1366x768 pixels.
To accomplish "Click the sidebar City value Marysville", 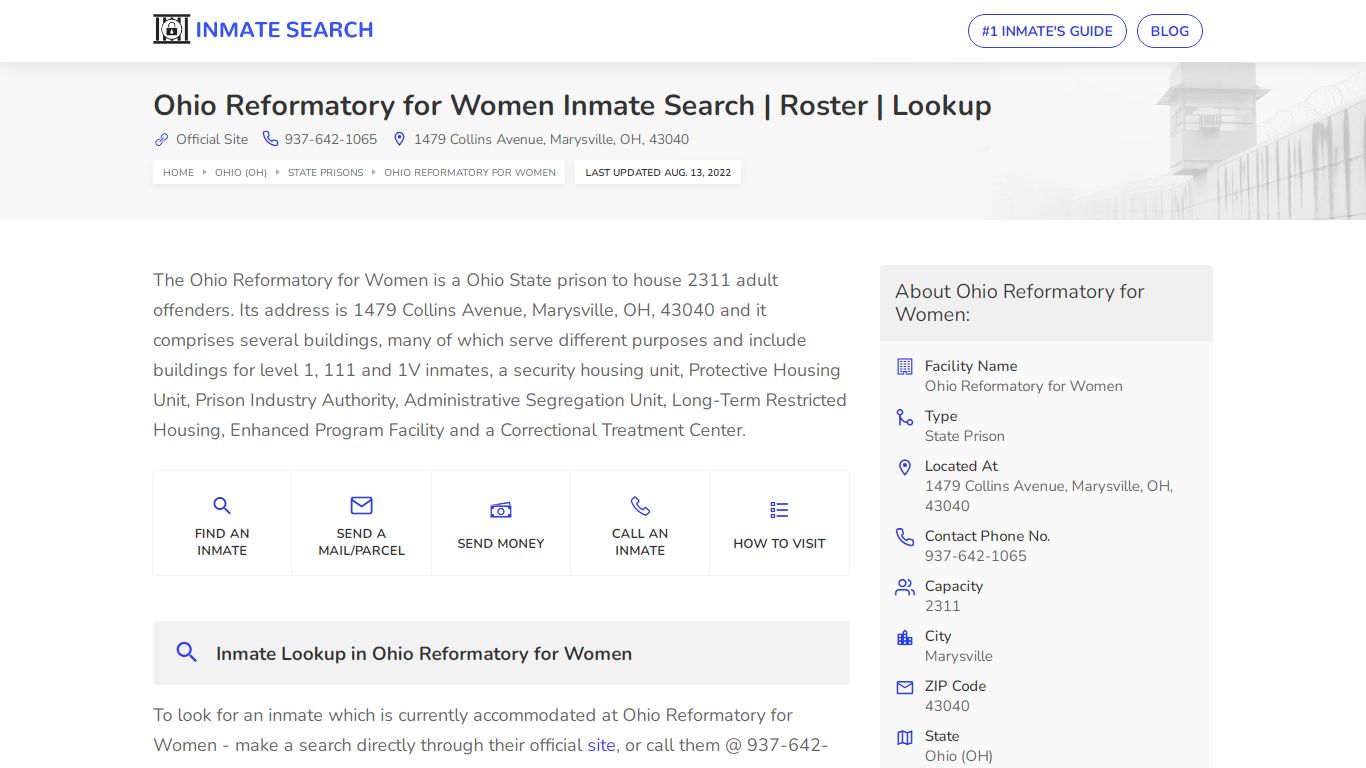I will pos(959,656).
